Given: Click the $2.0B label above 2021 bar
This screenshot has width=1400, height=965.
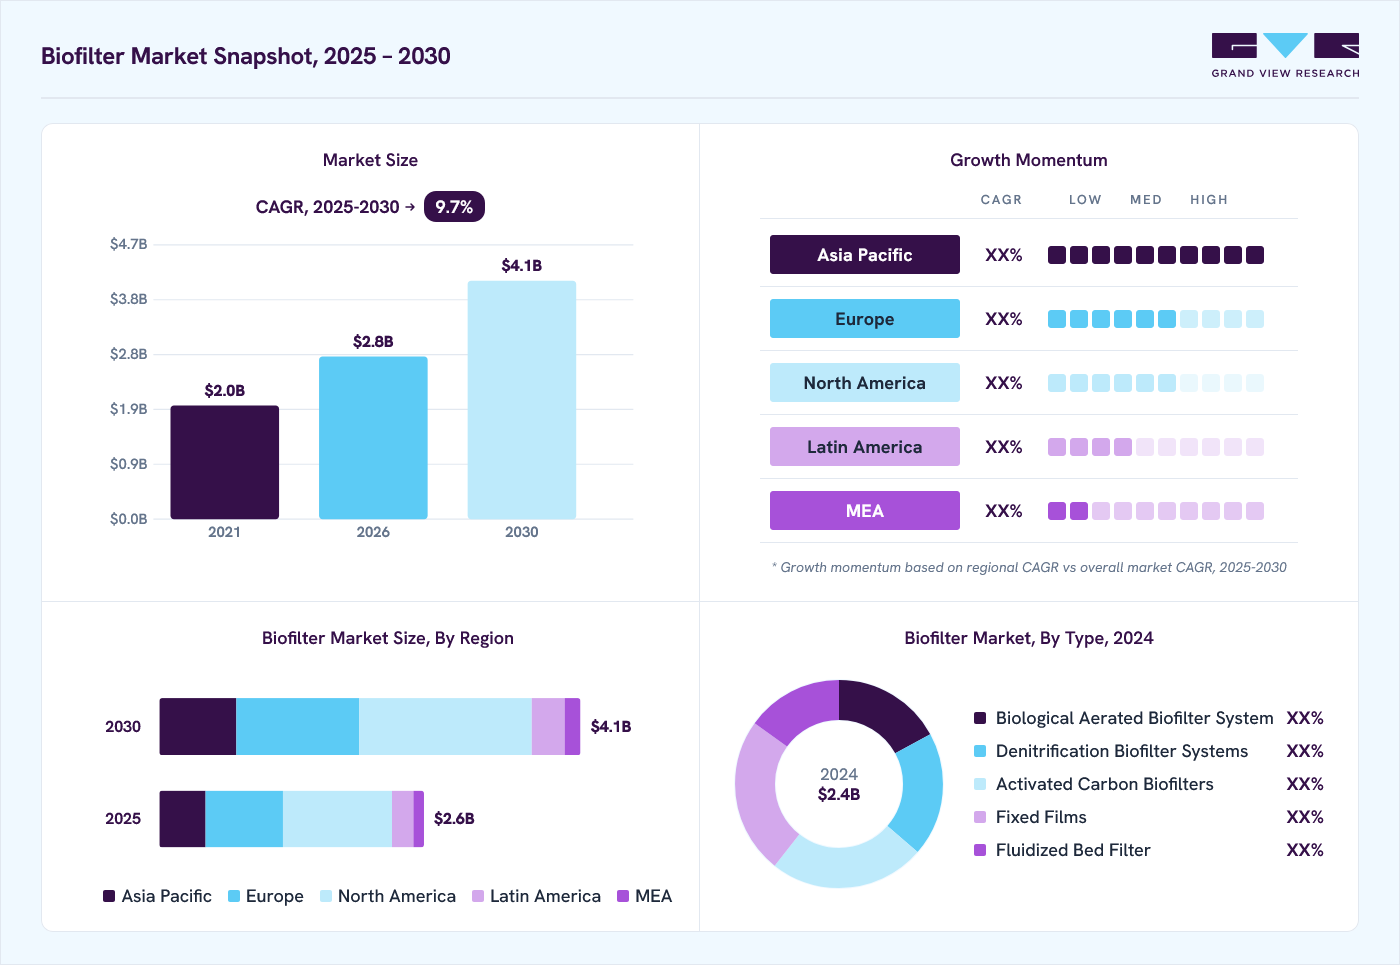Looking at the screenshot, I should 225,390.
